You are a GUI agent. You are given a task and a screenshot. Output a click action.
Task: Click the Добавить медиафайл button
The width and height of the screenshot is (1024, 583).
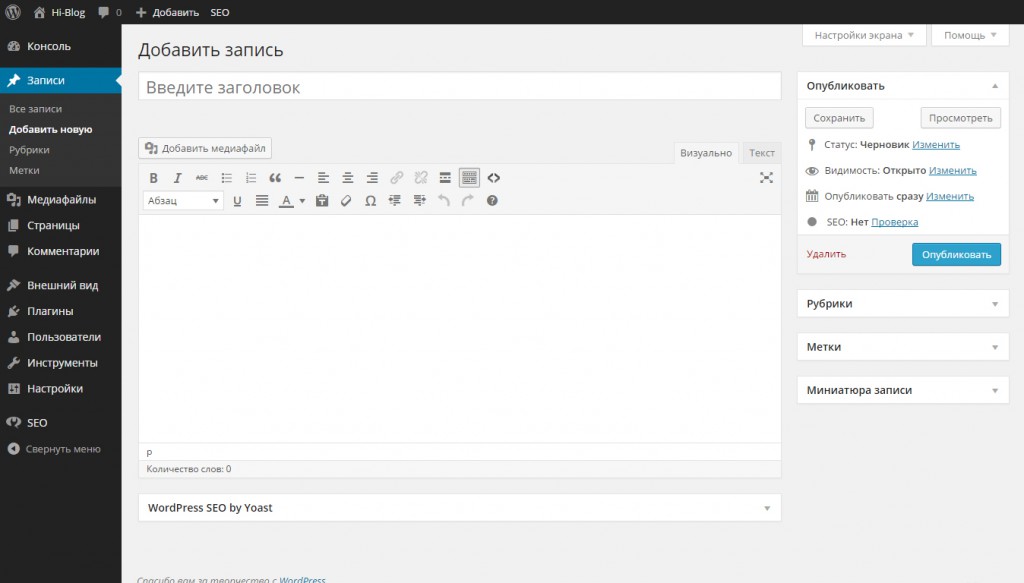[205, 148]
